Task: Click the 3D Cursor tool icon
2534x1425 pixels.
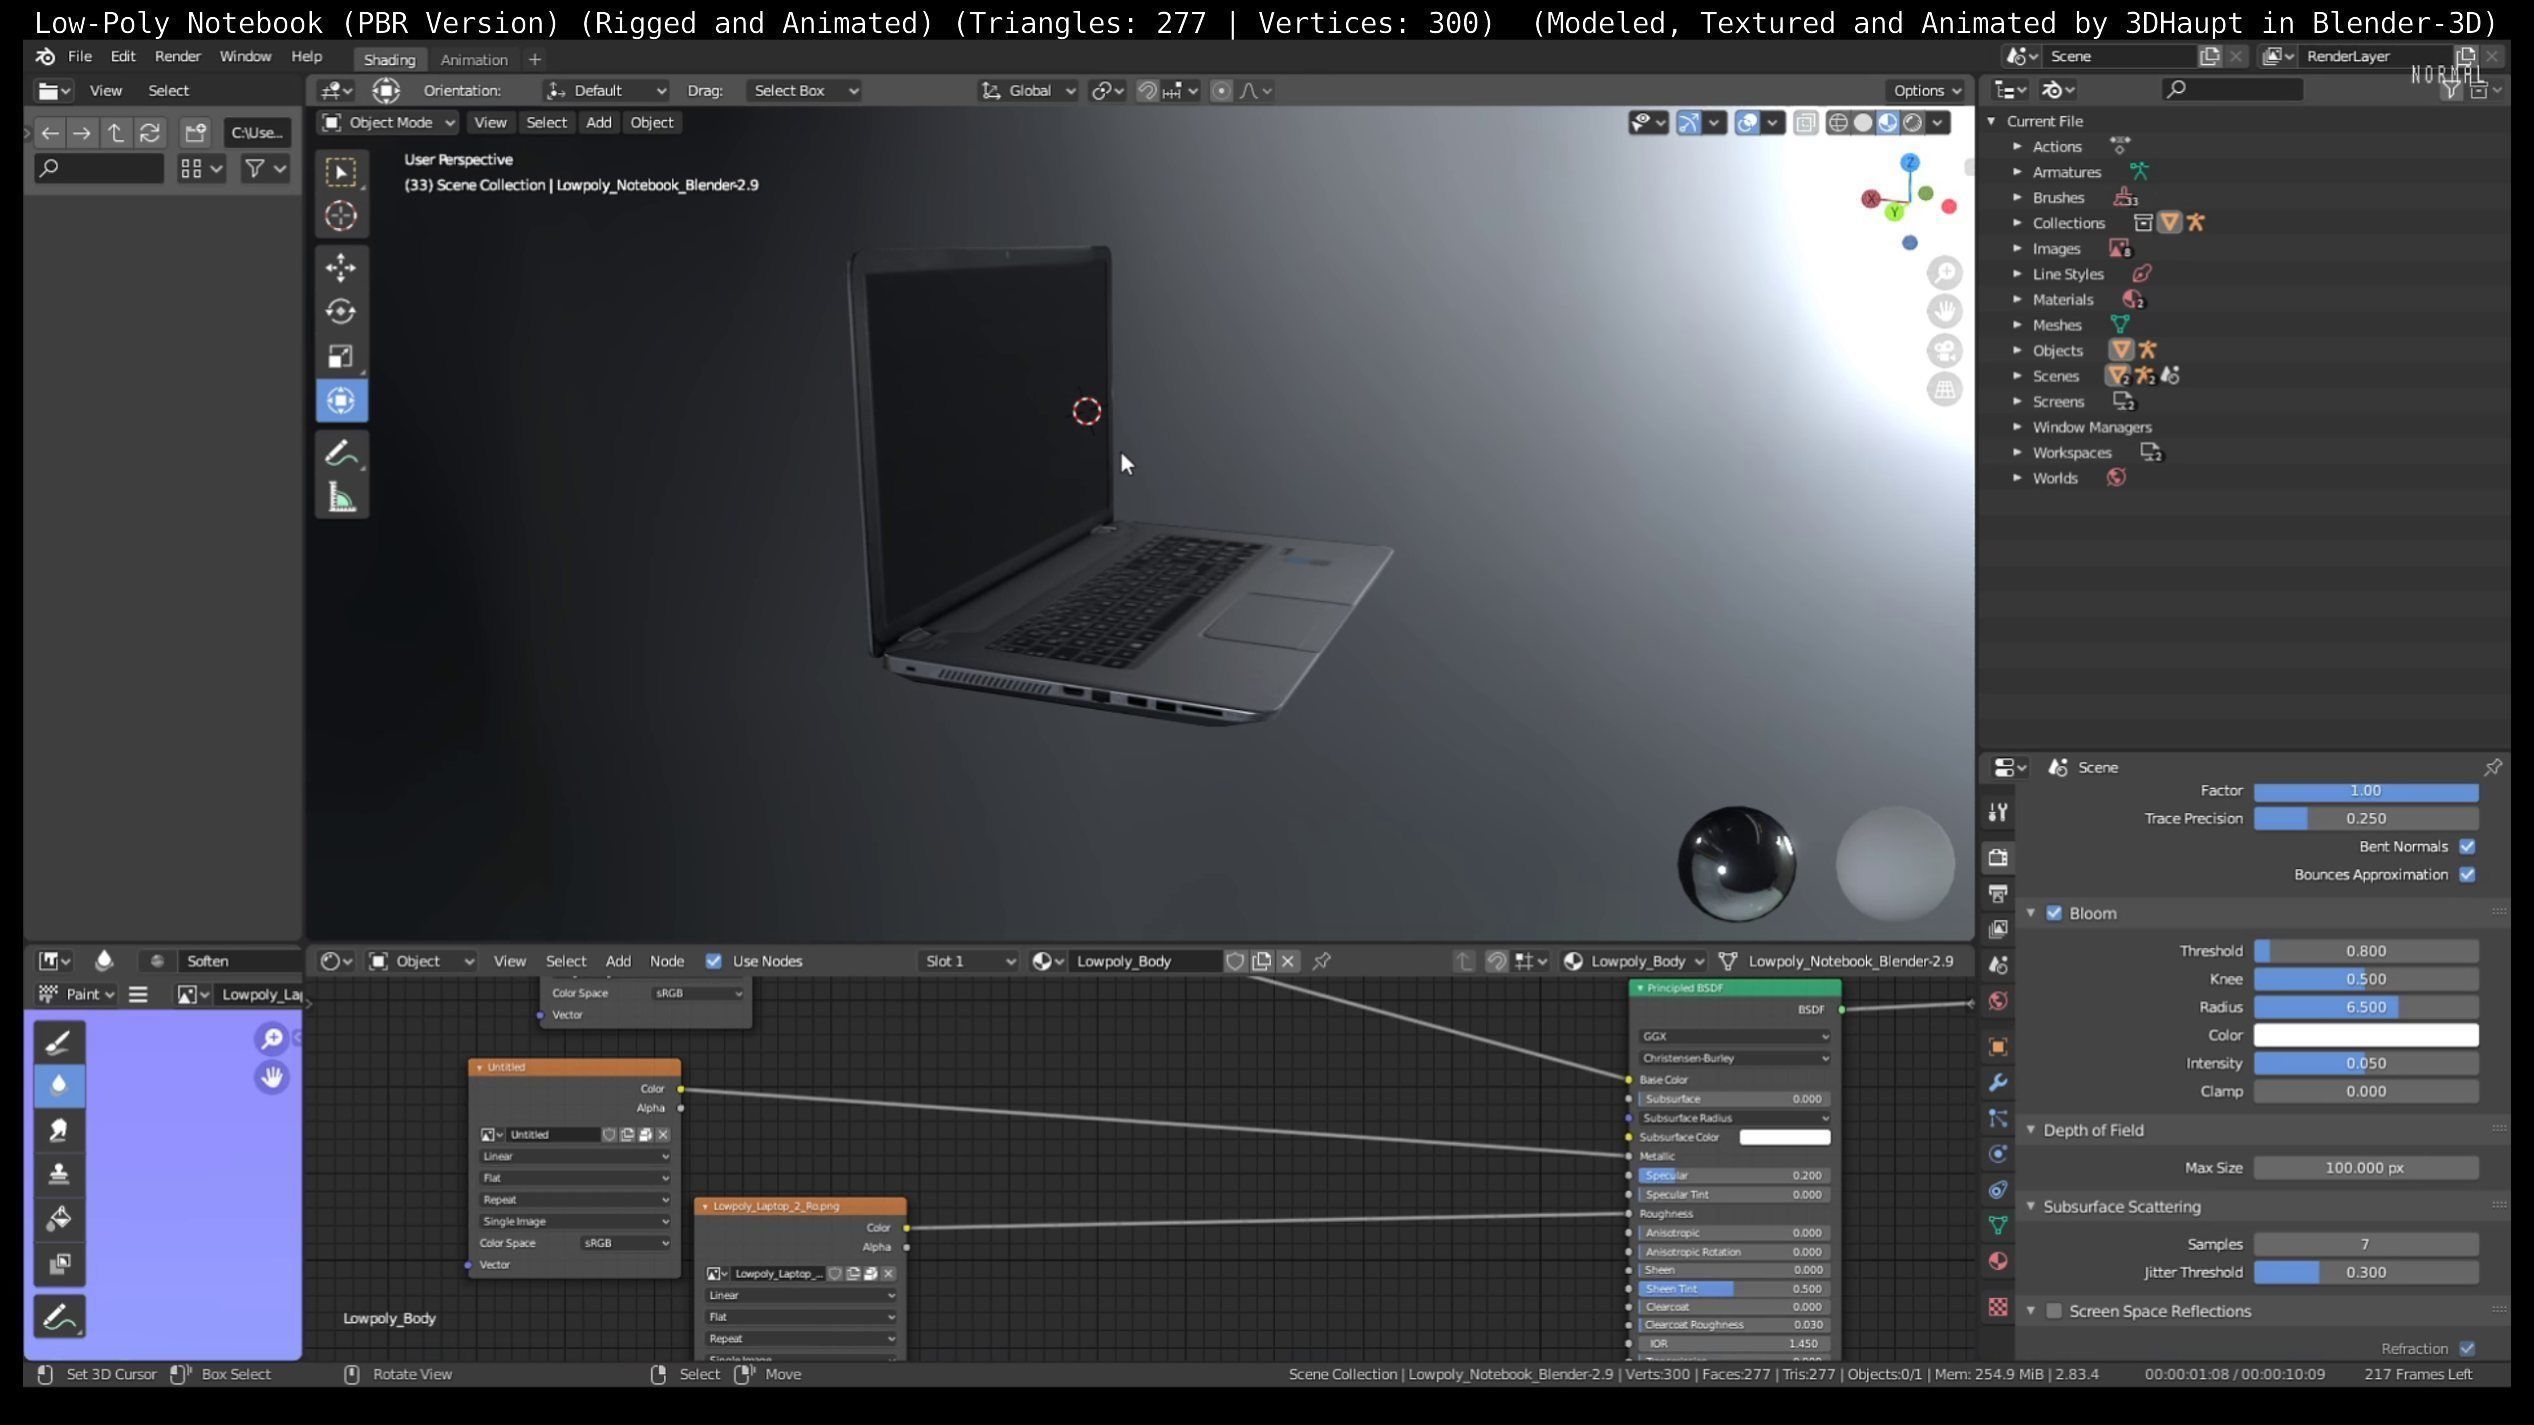Action: (340, 216)
